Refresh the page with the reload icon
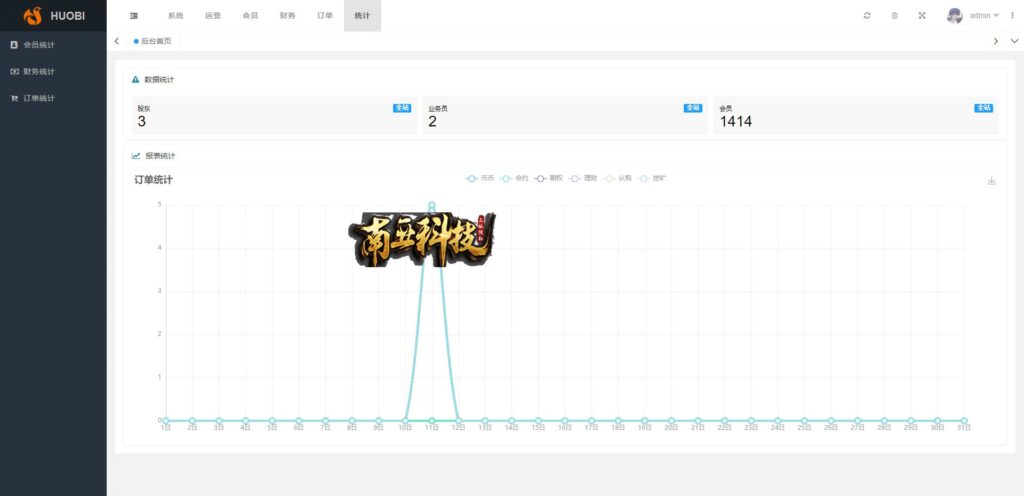Viewport: 1024px width, 496px height. [x=867, y=16]
